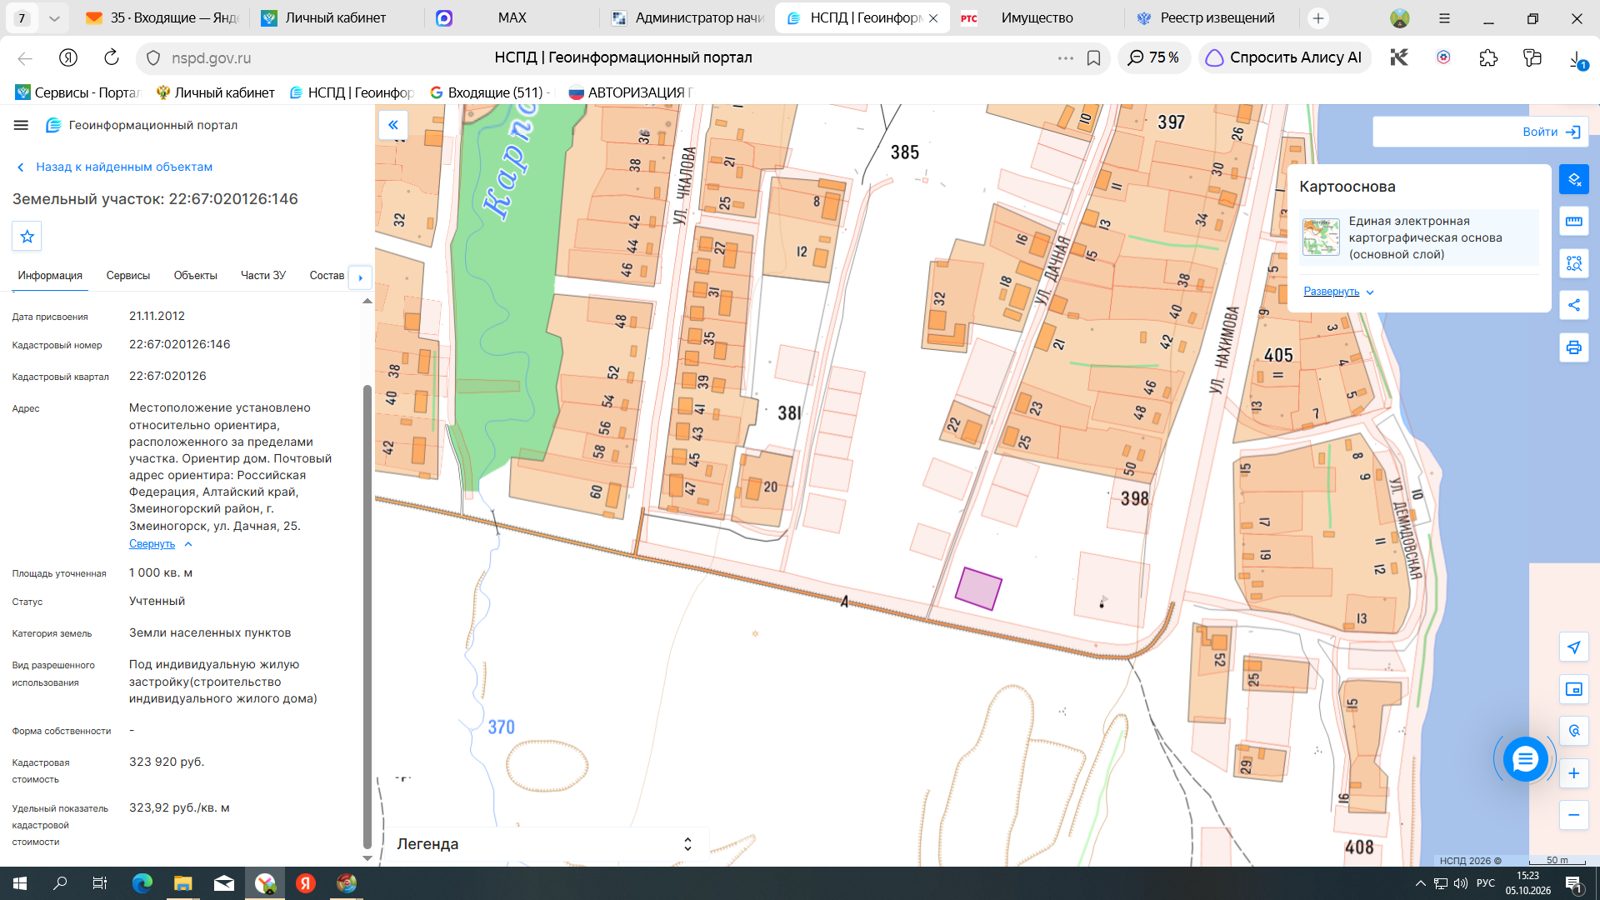The height and width of the screenshot is (900, 1600).
Task: Zoom in the map with plus button
Action: [x=1574, y=773]
